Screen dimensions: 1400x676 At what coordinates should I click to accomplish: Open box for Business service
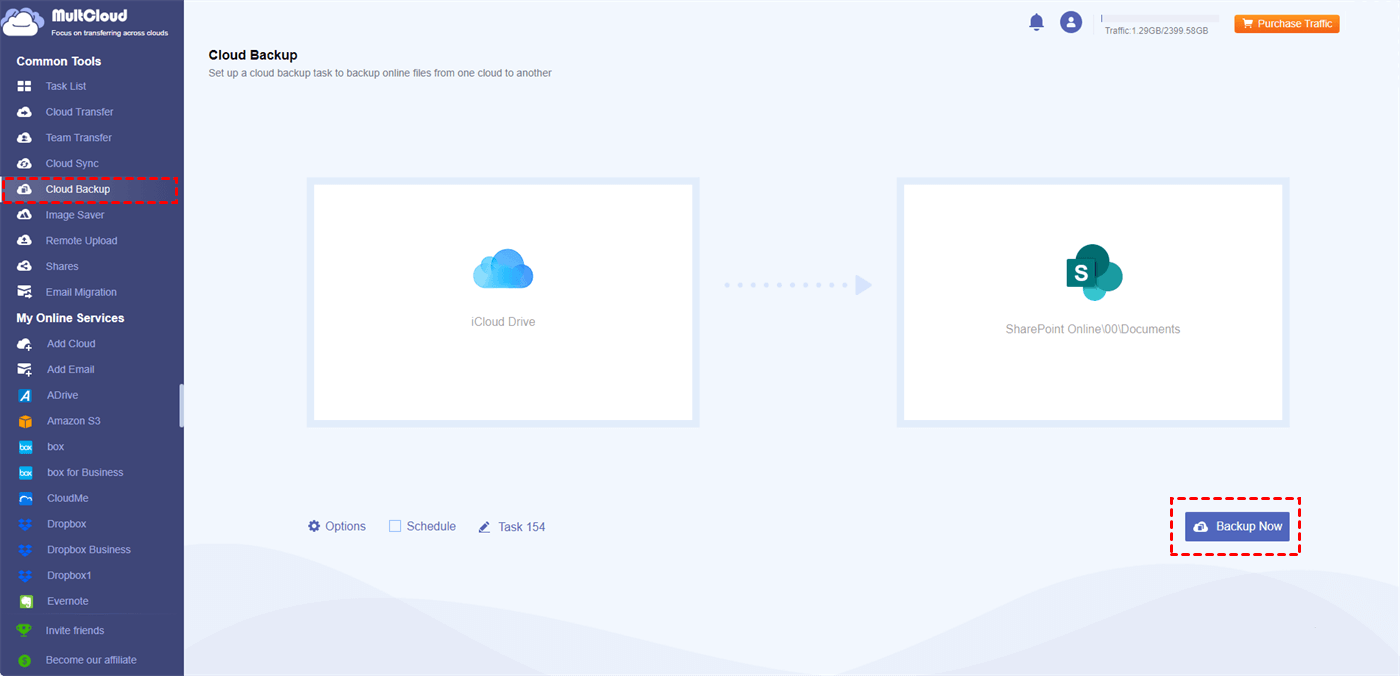click(x=85, y=473)
